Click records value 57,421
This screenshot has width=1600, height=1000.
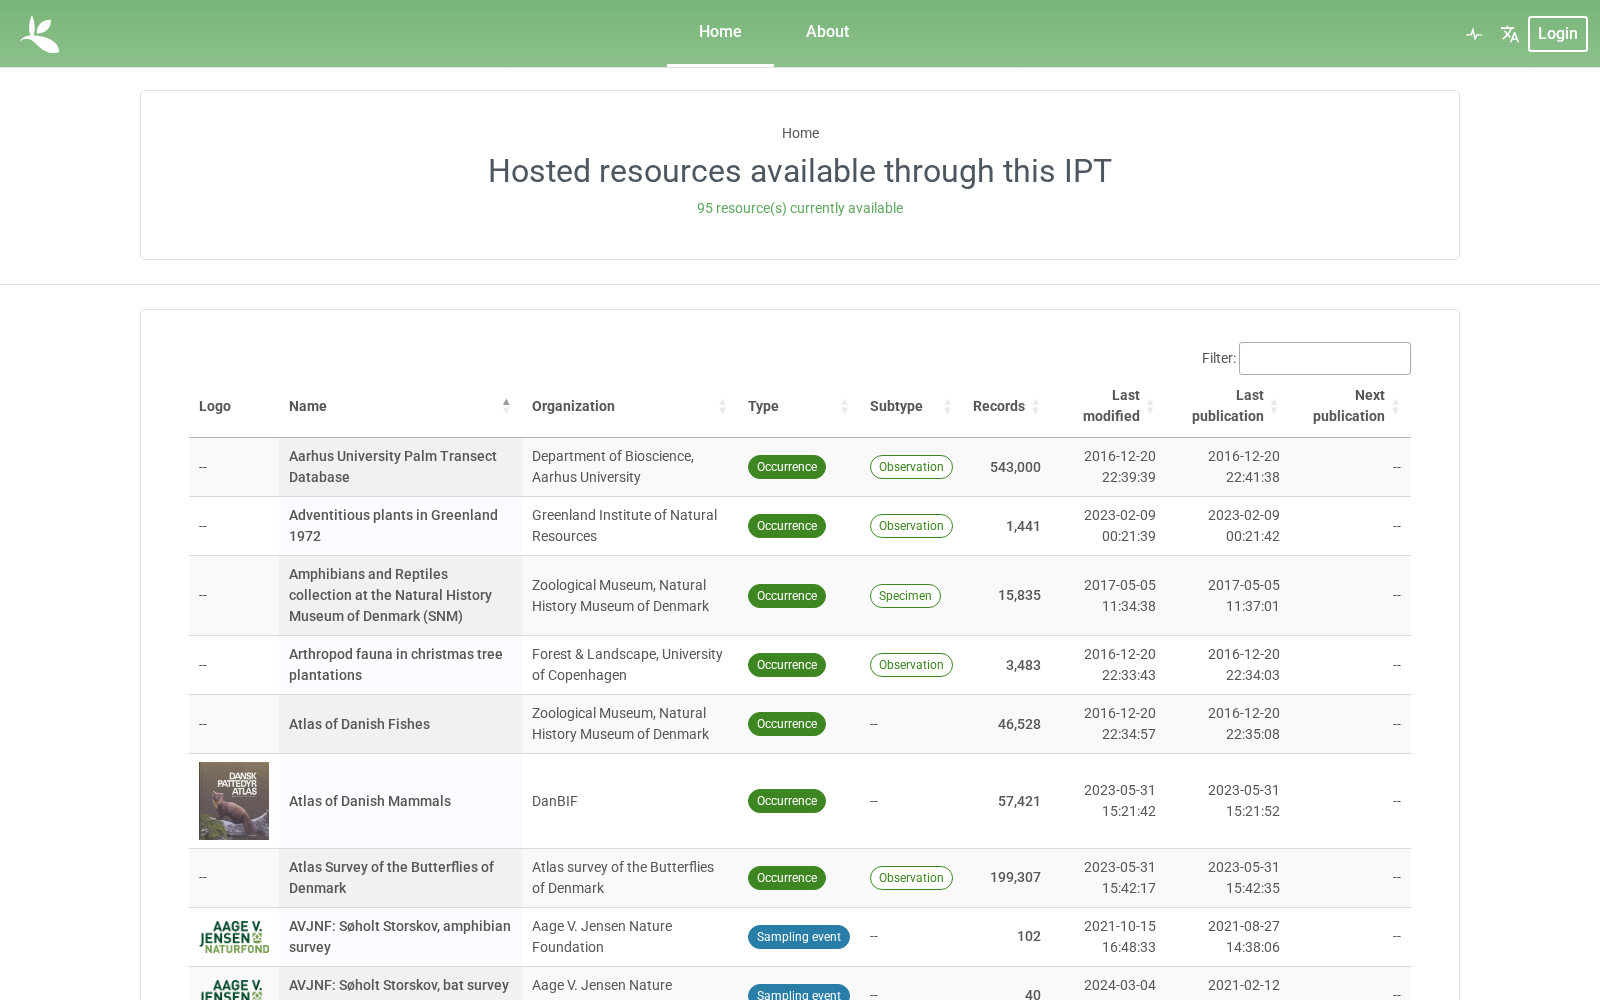tap(1019, 801)
